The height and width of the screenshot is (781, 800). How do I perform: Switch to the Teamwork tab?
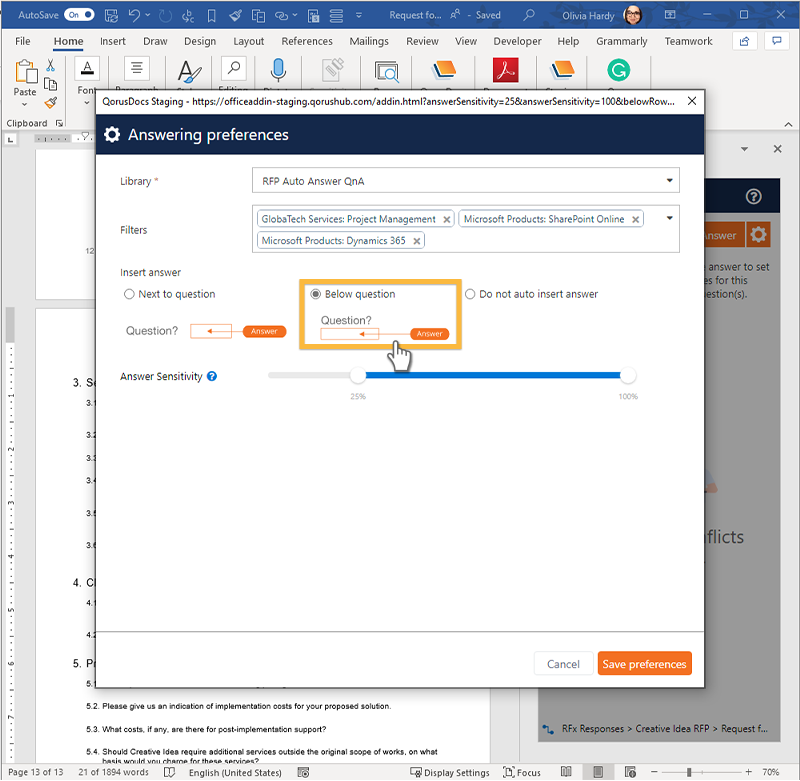point(688,41)
